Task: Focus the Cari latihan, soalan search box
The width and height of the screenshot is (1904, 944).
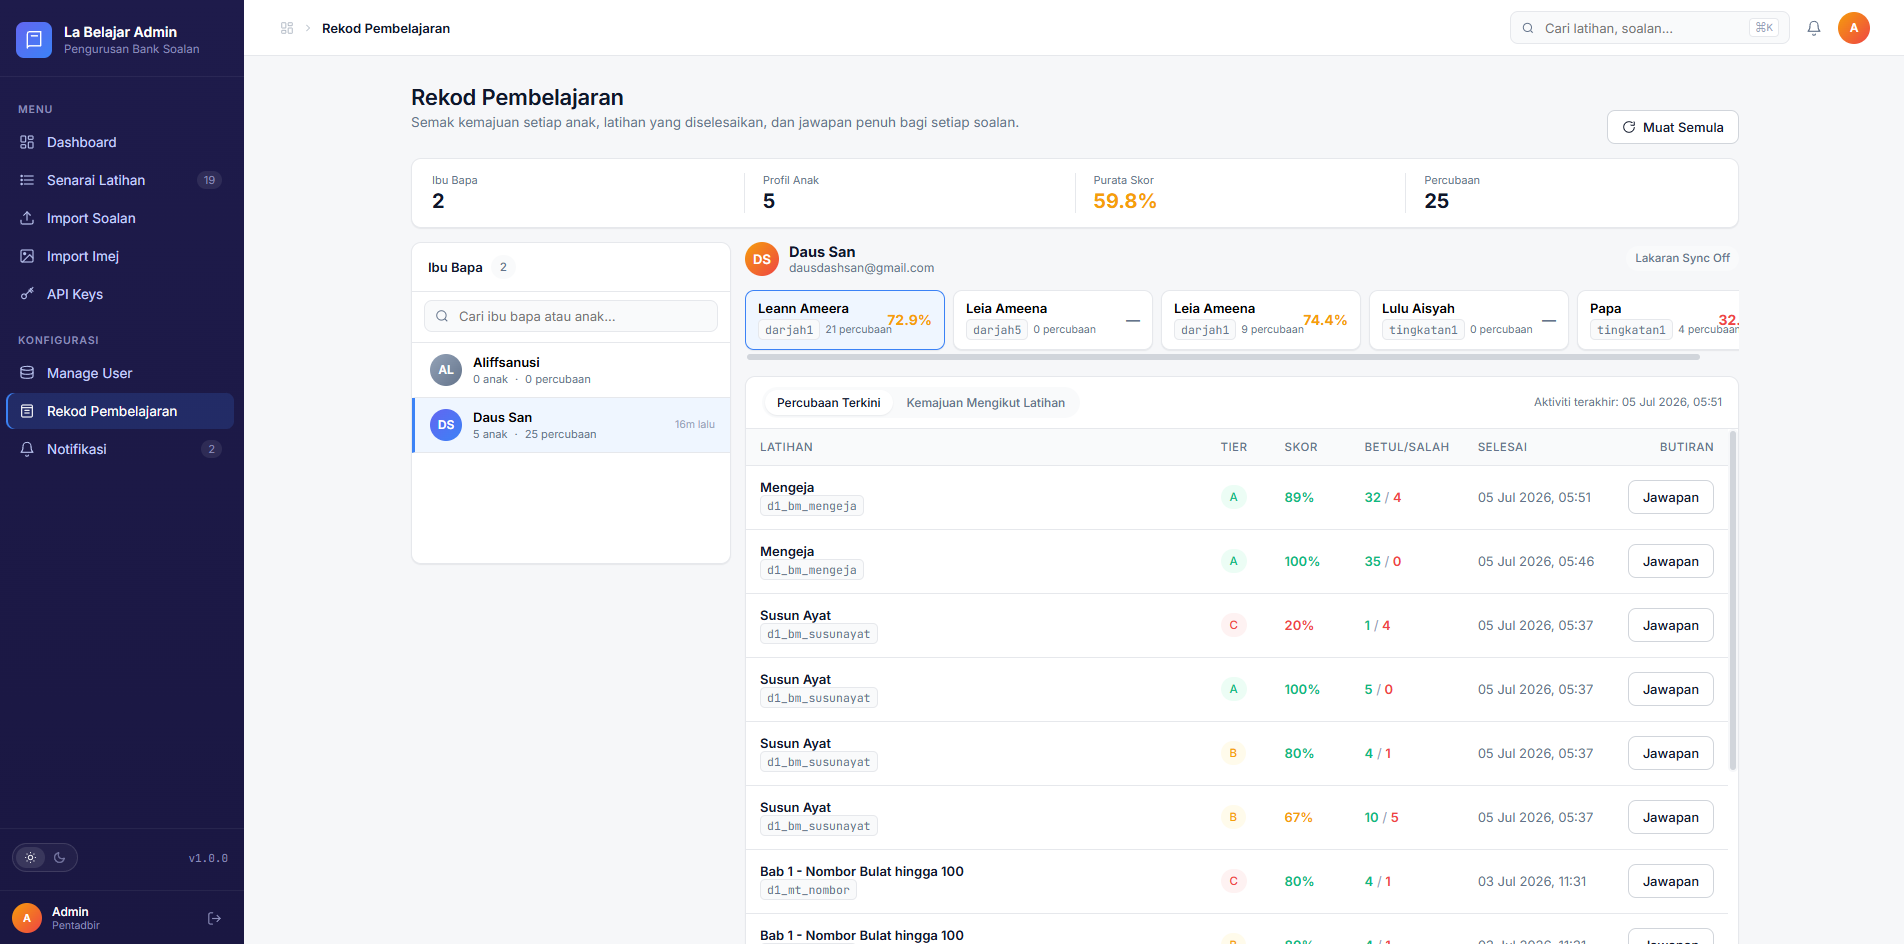Action: point(1649,28)
